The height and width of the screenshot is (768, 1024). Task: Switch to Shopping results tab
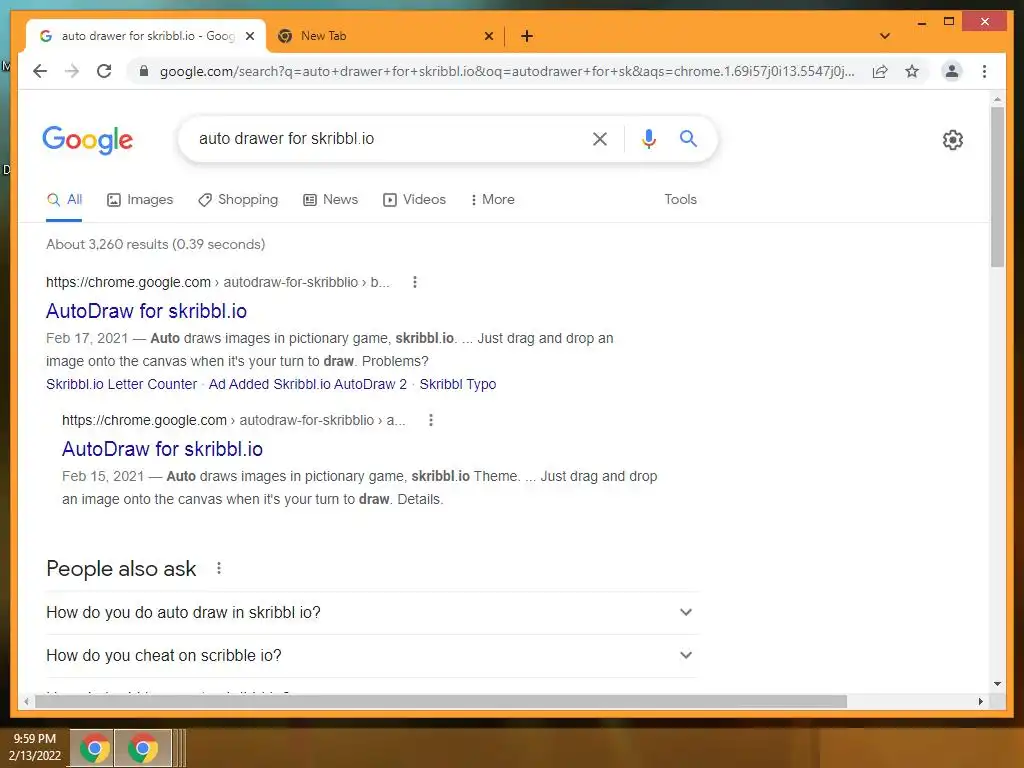238,200
